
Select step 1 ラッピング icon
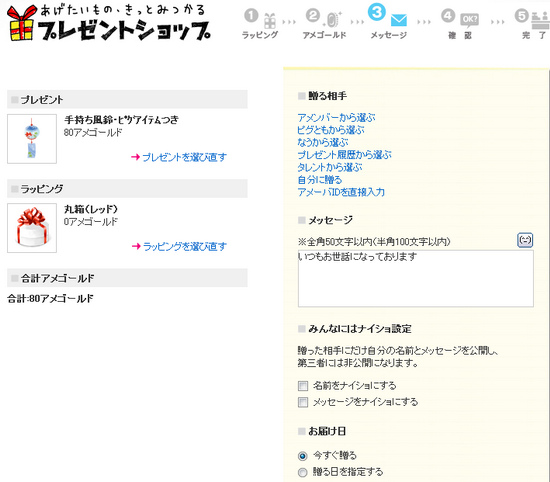[x=269, y=20]
